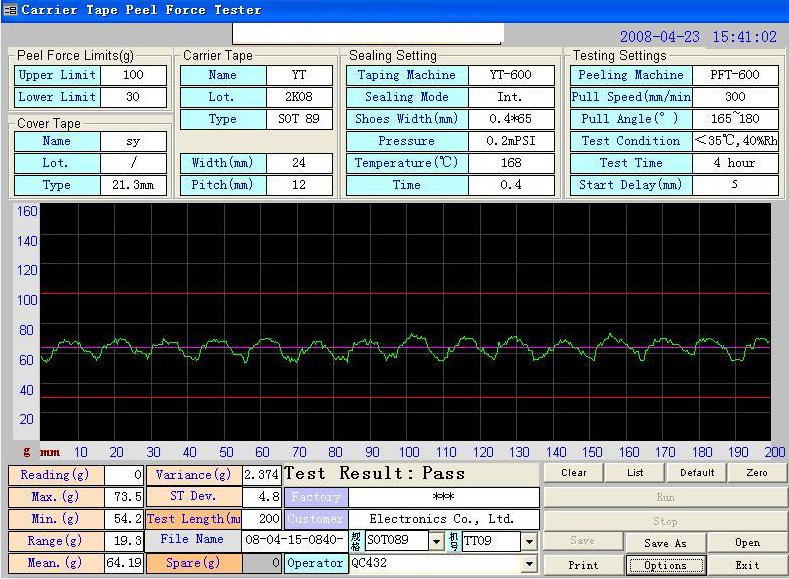Click the Min. value 54.2

tap(124, 519)
